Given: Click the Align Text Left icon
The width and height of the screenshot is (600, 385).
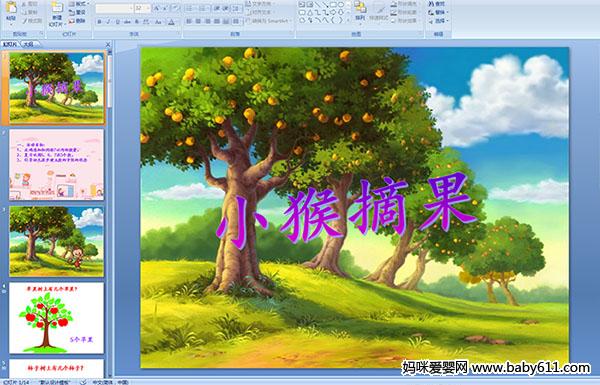Looking at the screenshot, I should [189, 21].
